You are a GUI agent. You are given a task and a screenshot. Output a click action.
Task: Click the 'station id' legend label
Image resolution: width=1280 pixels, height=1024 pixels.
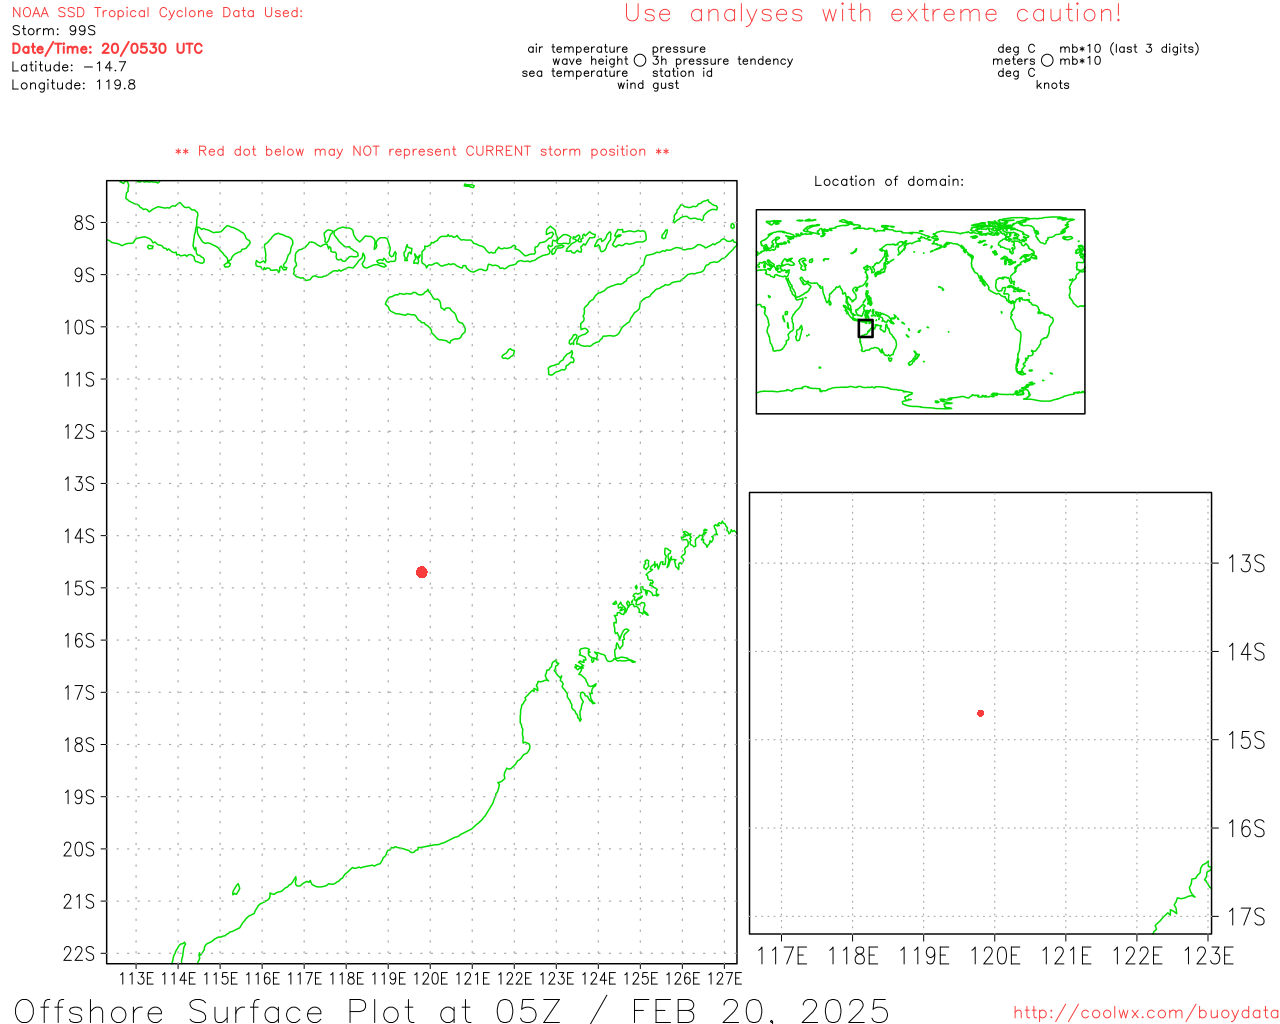tap(682, 73)
